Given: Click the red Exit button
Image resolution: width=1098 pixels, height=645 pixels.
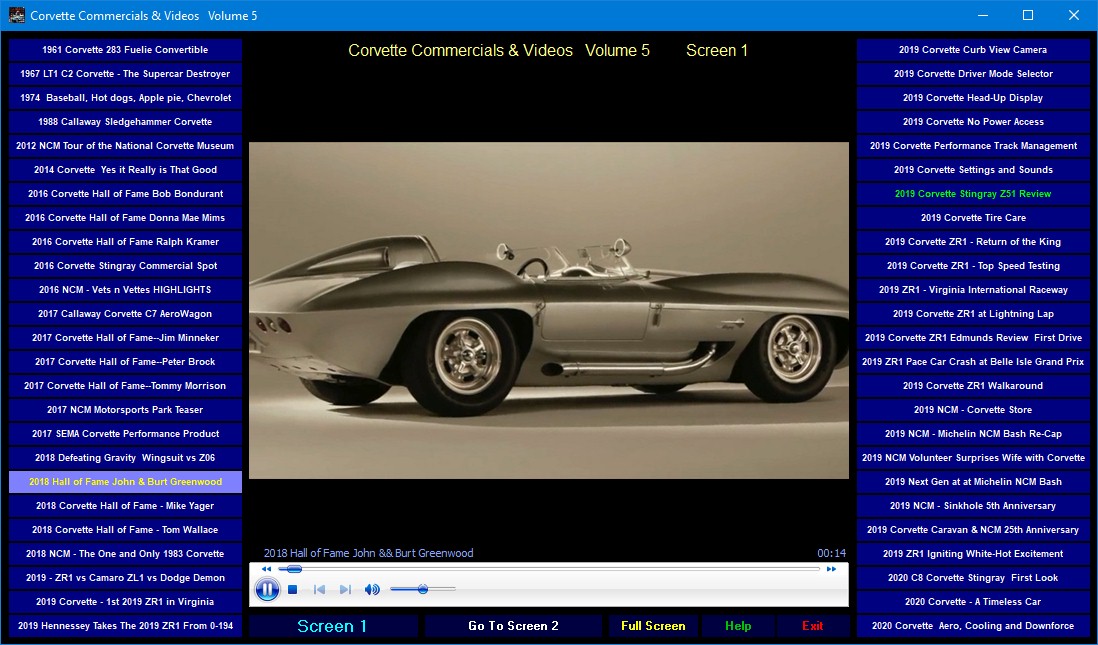Looking at the screenshot, I should coord(812,626).
